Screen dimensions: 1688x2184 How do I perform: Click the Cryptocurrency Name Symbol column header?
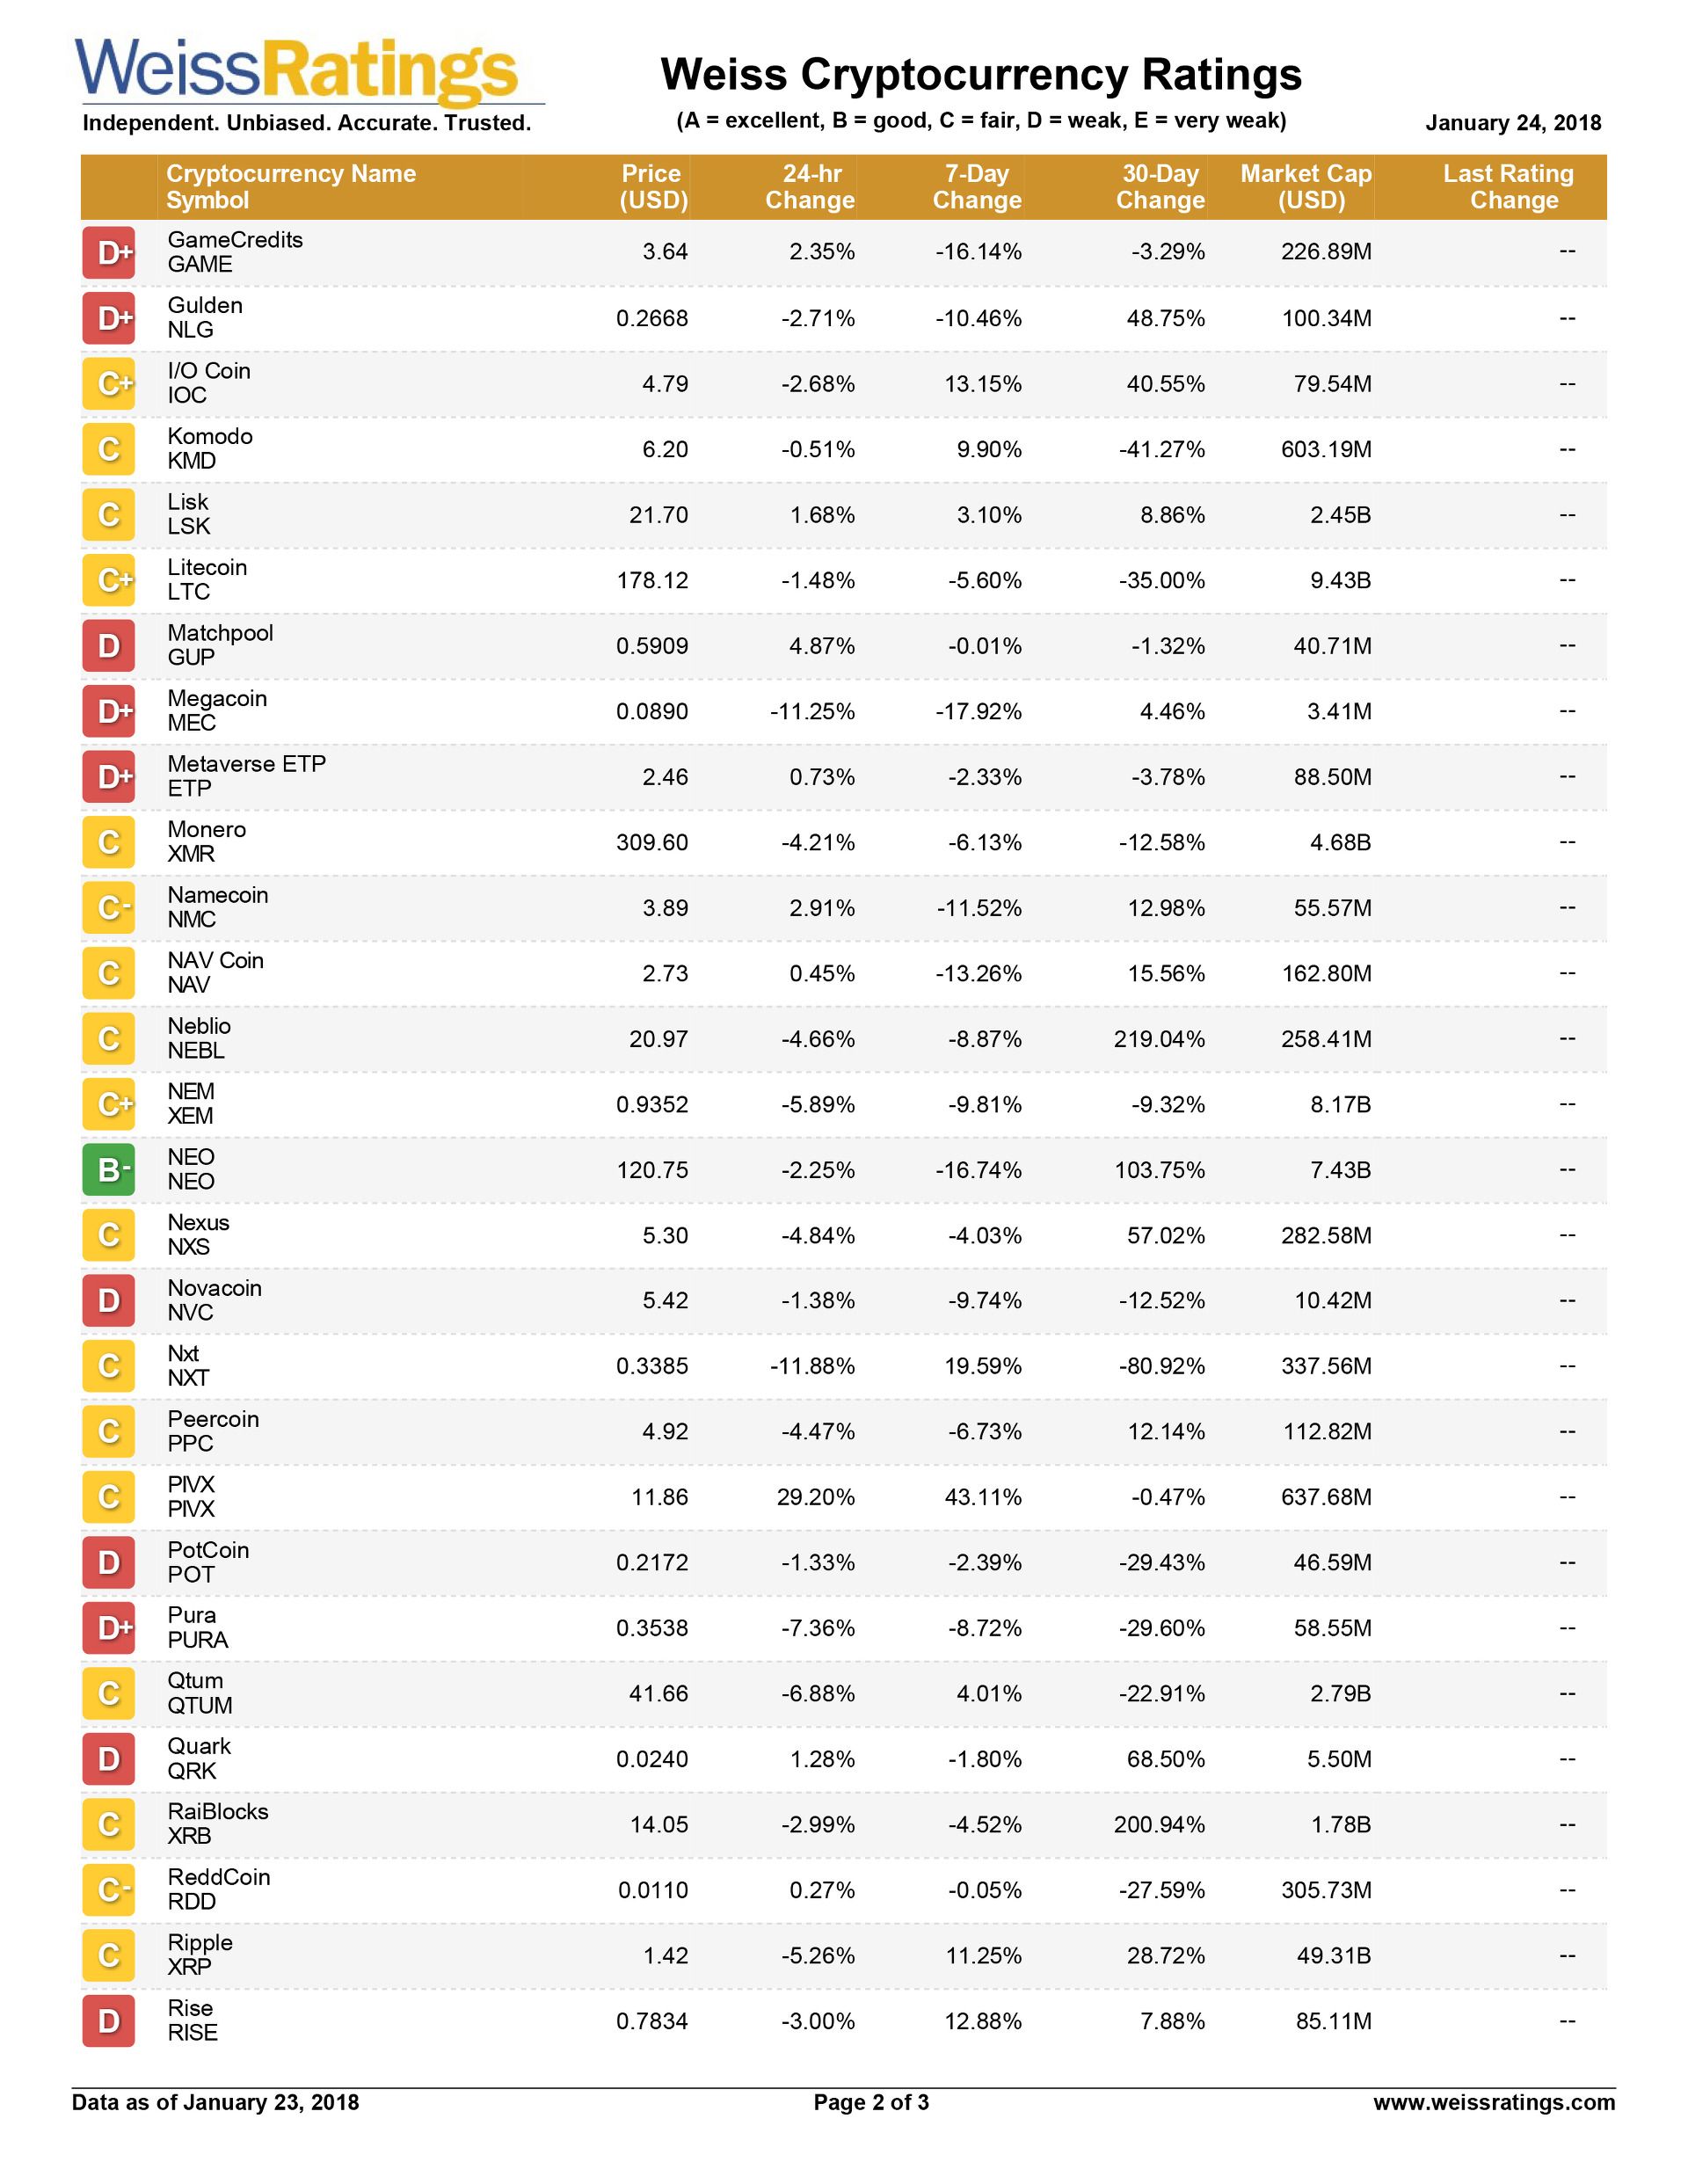coord(291,187)
